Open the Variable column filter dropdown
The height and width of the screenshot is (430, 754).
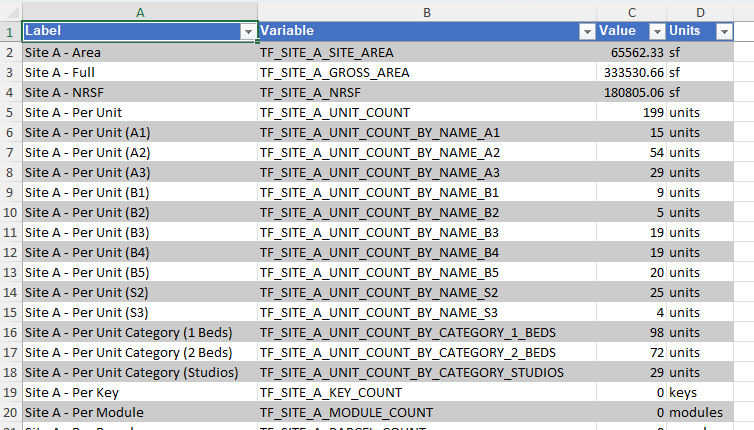[x=587, y=32]
